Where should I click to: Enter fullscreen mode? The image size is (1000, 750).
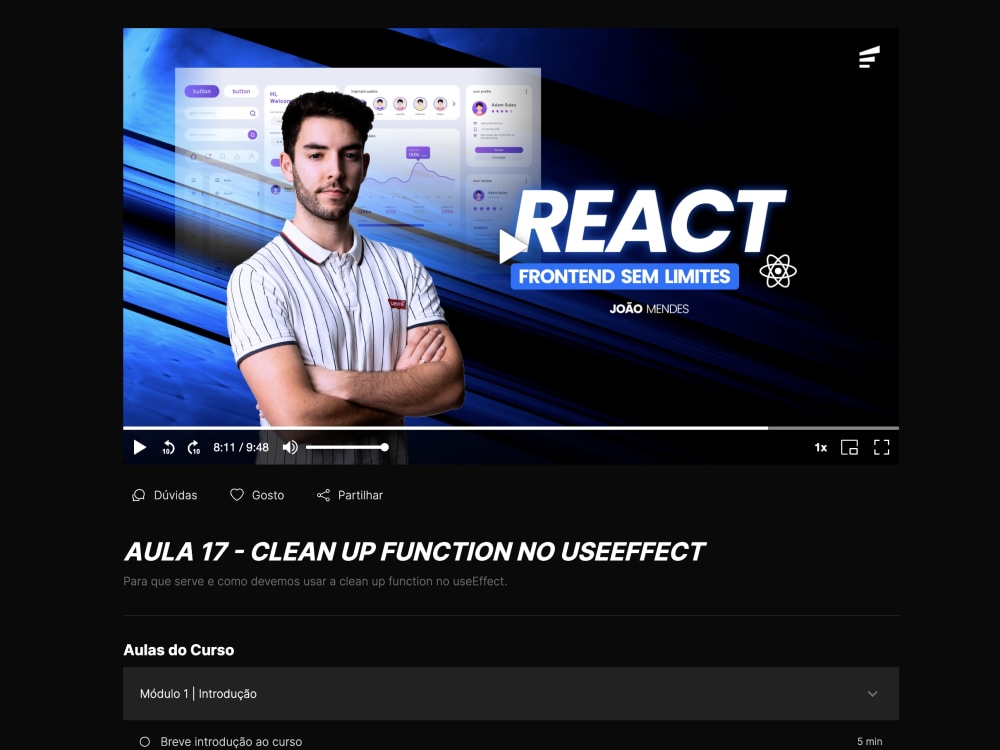881,447
